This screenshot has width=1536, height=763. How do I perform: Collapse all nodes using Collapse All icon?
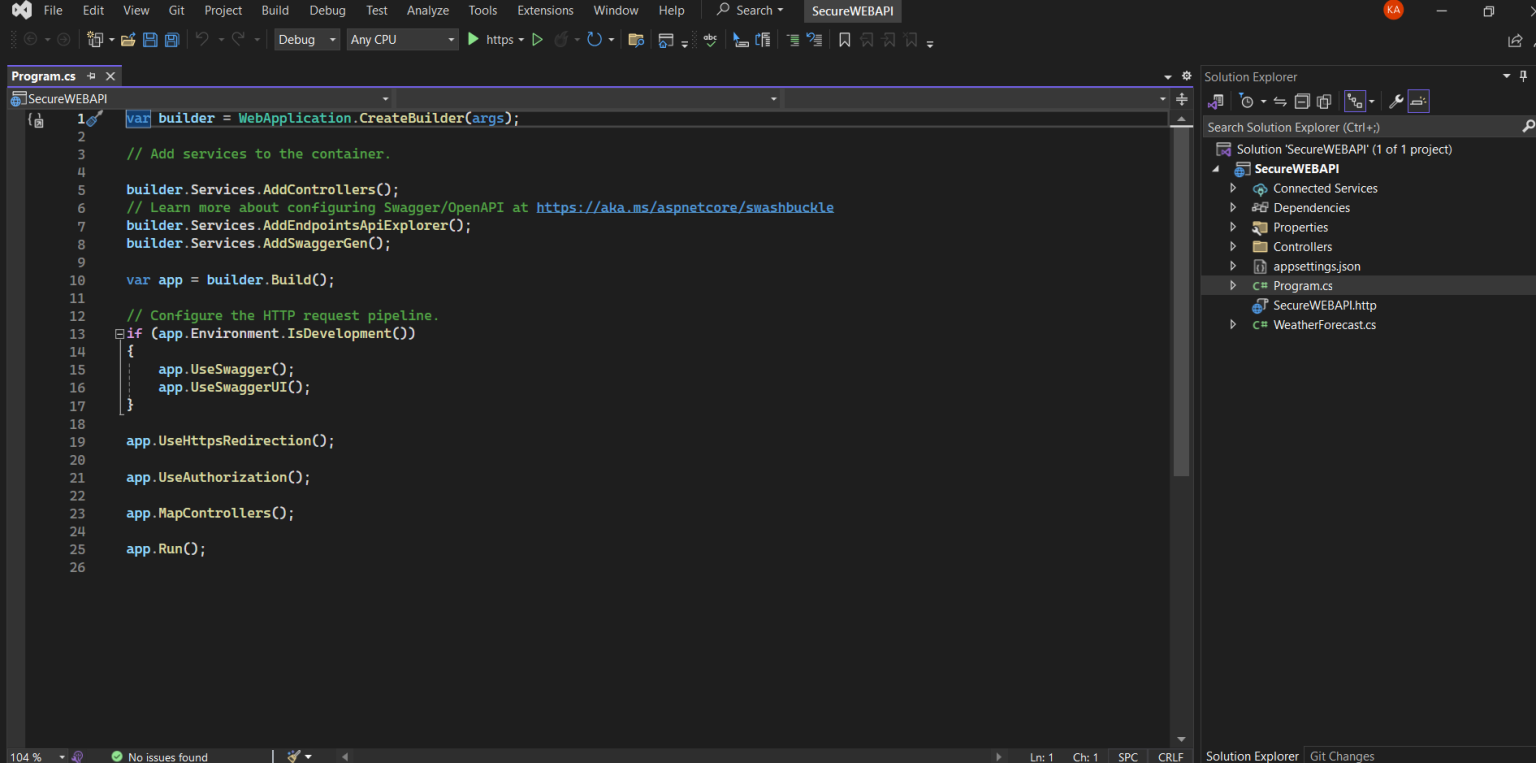[x=1302, y=100]
